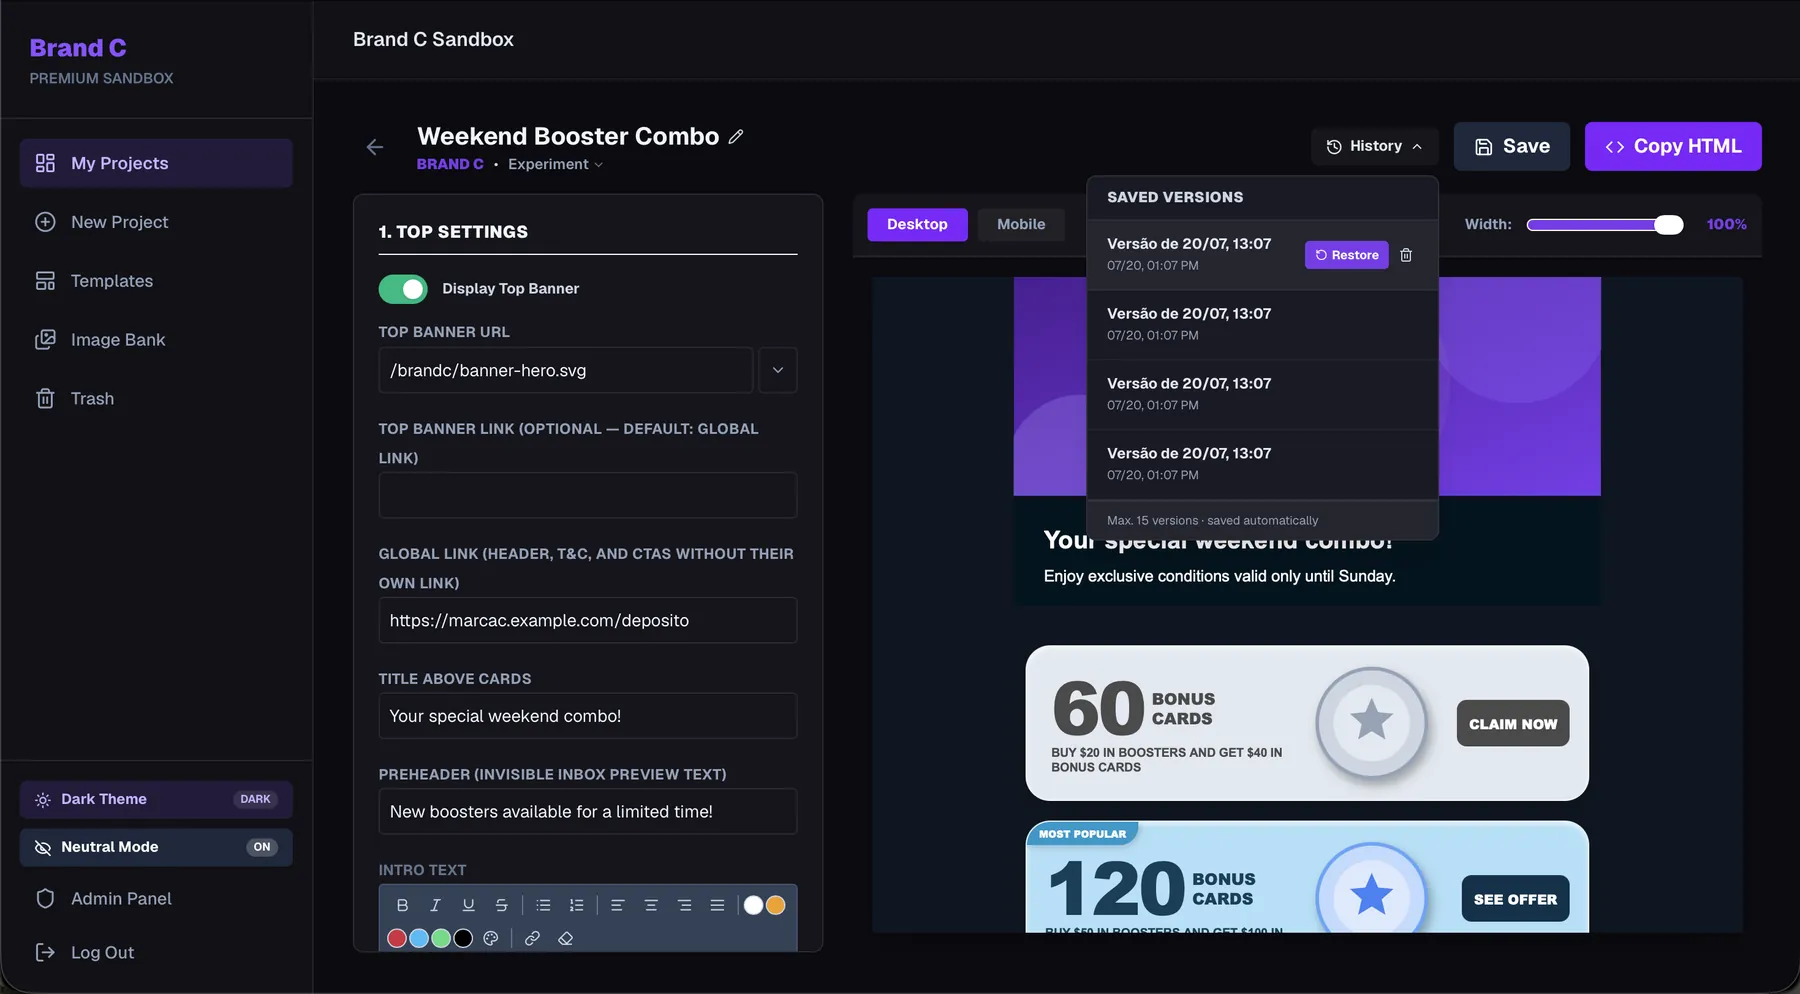Toggle Display Top Banner switch
The image size is (1800, 994).
click(403, 289)
